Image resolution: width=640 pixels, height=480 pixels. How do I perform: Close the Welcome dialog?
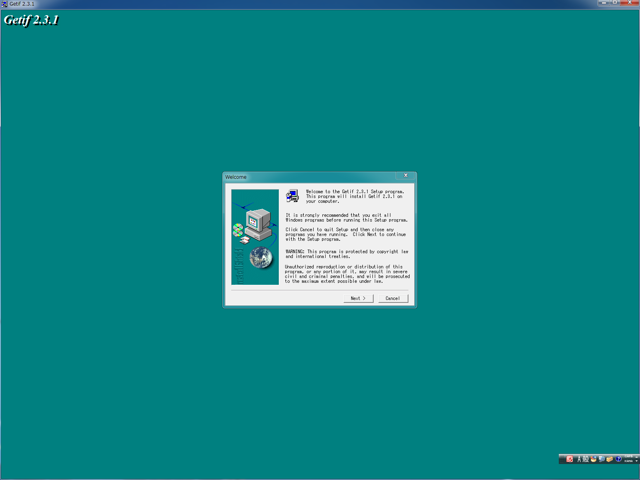pos(405,176)
